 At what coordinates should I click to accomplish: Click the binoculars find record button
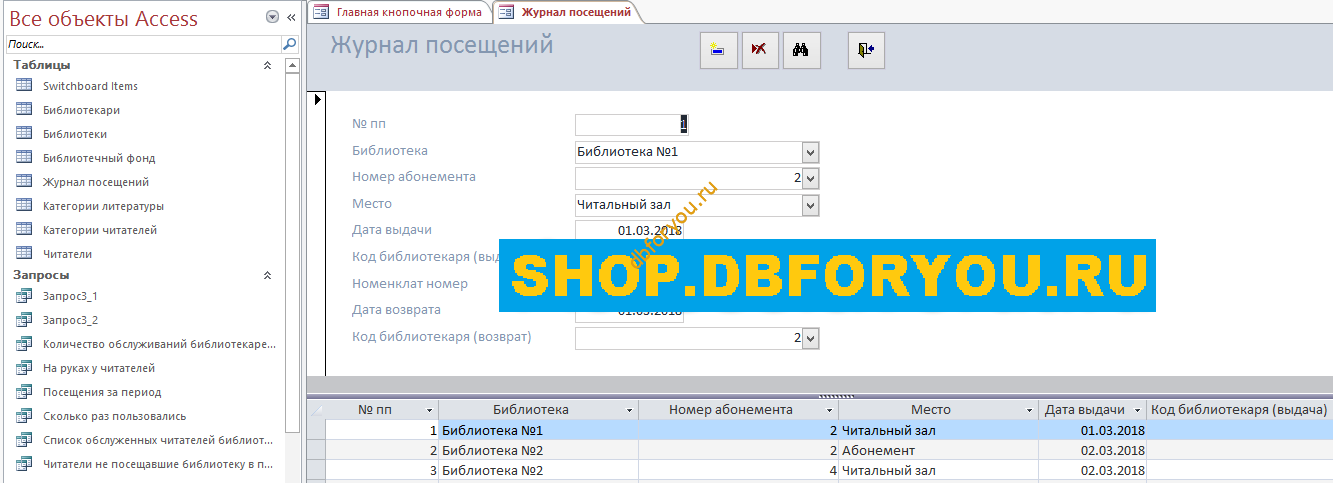[x=802, y=49]
